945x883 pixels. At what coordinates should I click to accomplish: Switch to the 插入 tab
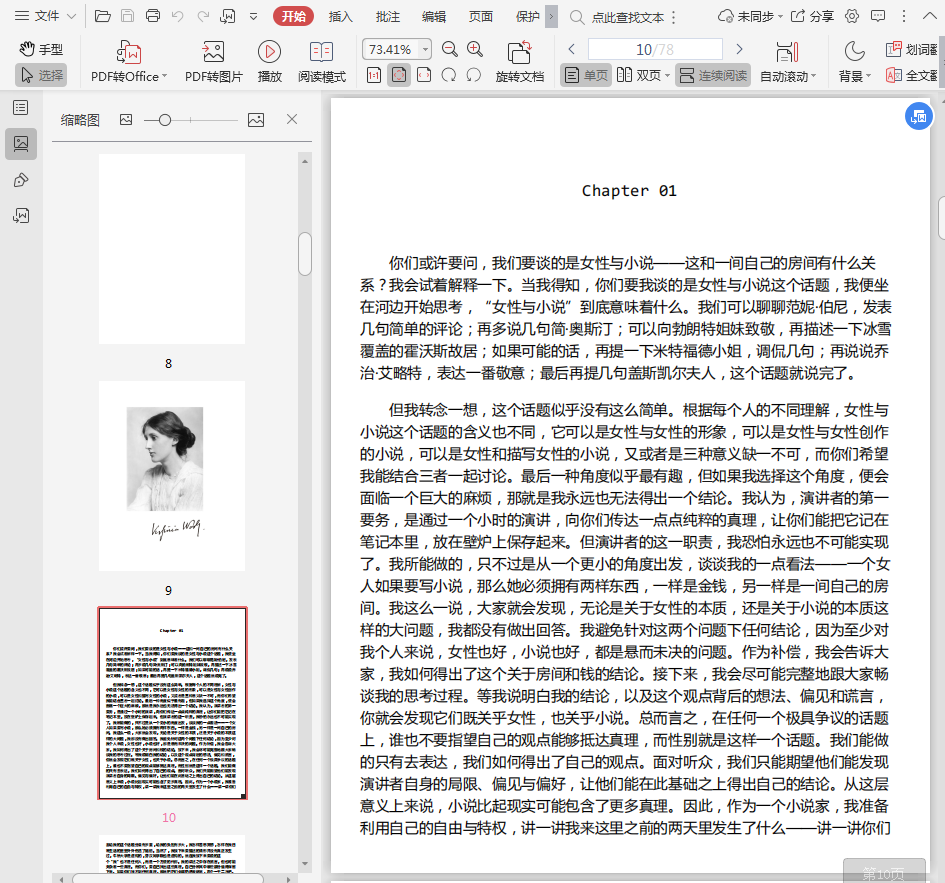tap(341, 16)
